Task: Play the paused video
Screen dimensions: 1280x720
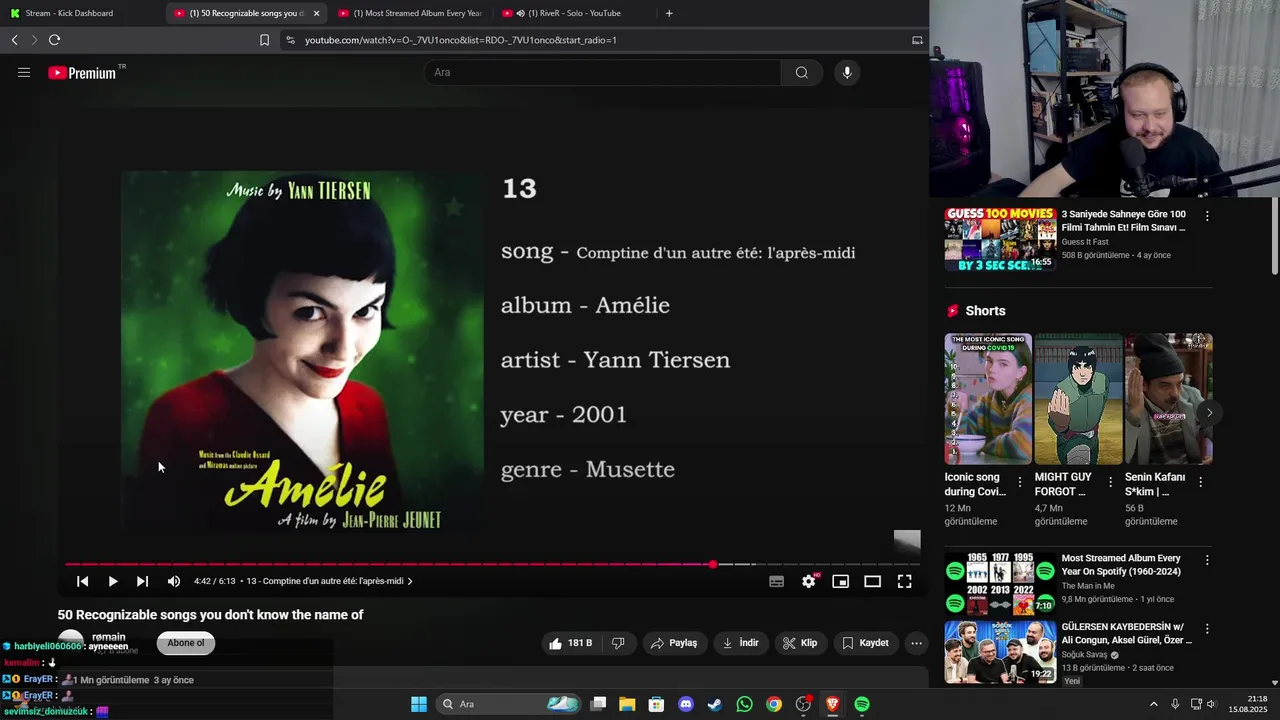Action: (x=113, y=581)
